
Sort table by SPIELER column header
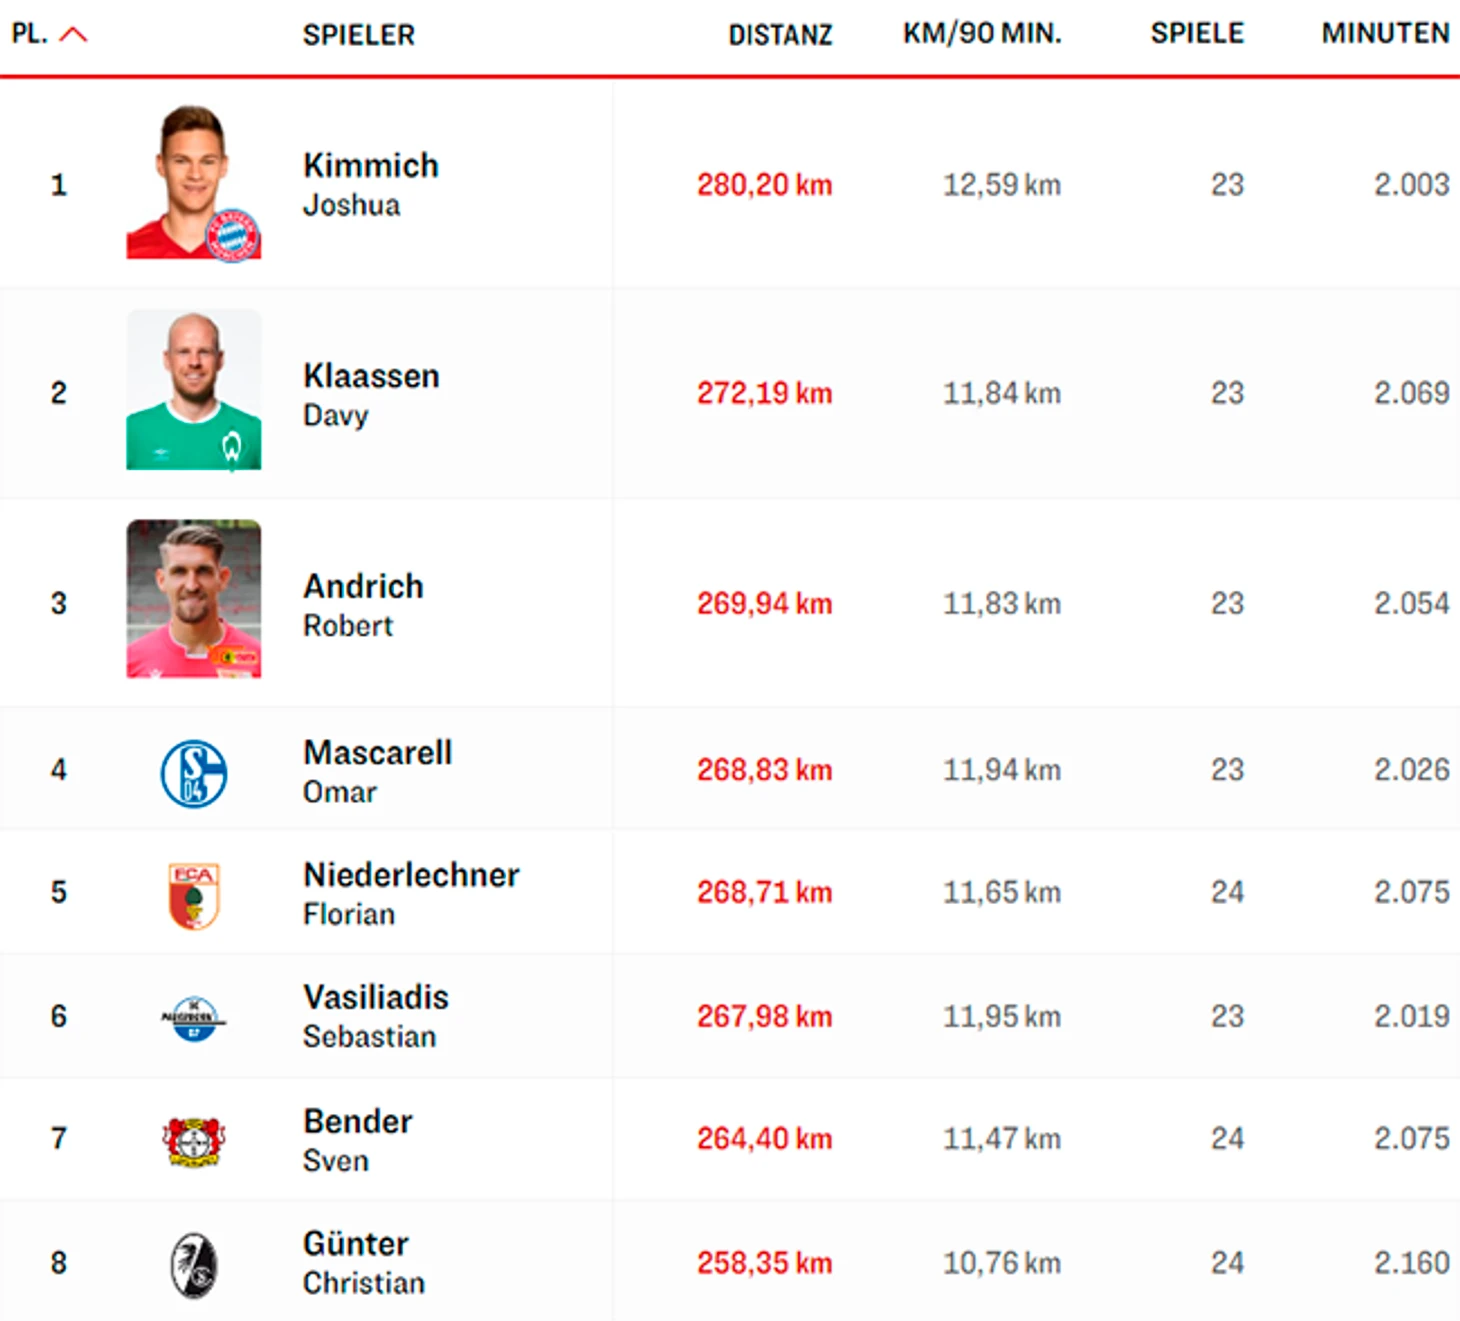point(359,35)
